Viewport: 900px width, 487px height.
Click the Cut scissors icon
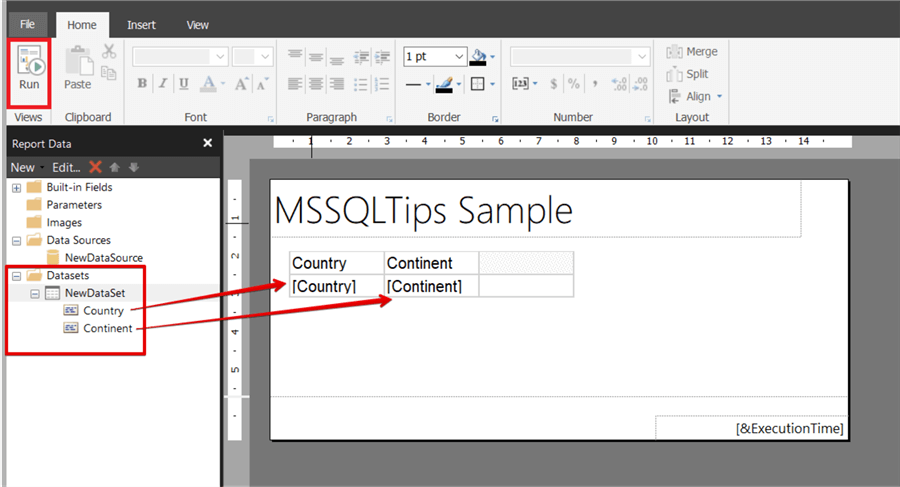[108, 52]
